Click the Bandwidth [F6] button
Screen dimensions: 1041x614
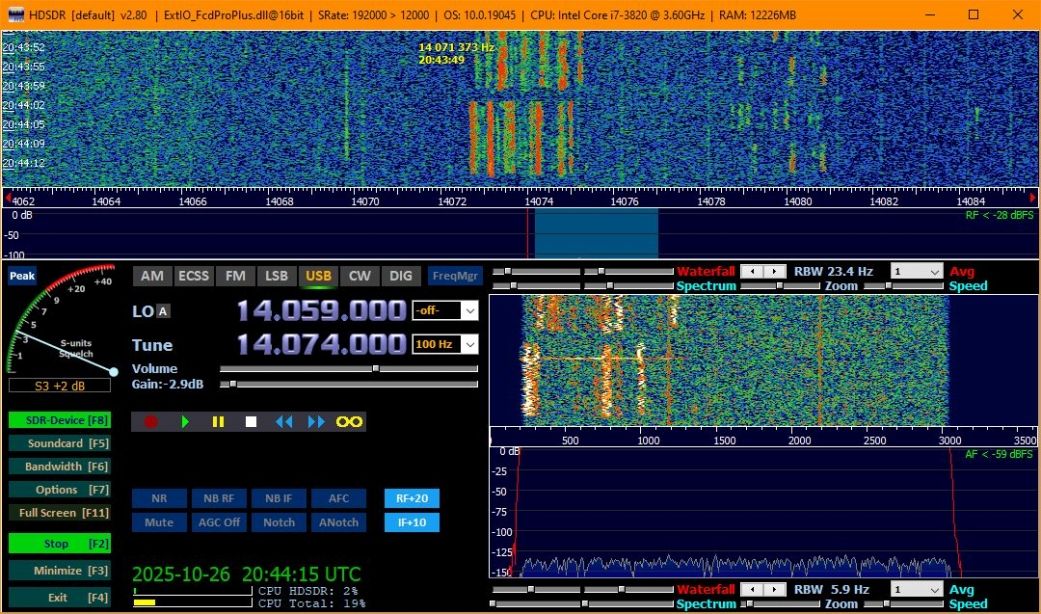(58, 466)
